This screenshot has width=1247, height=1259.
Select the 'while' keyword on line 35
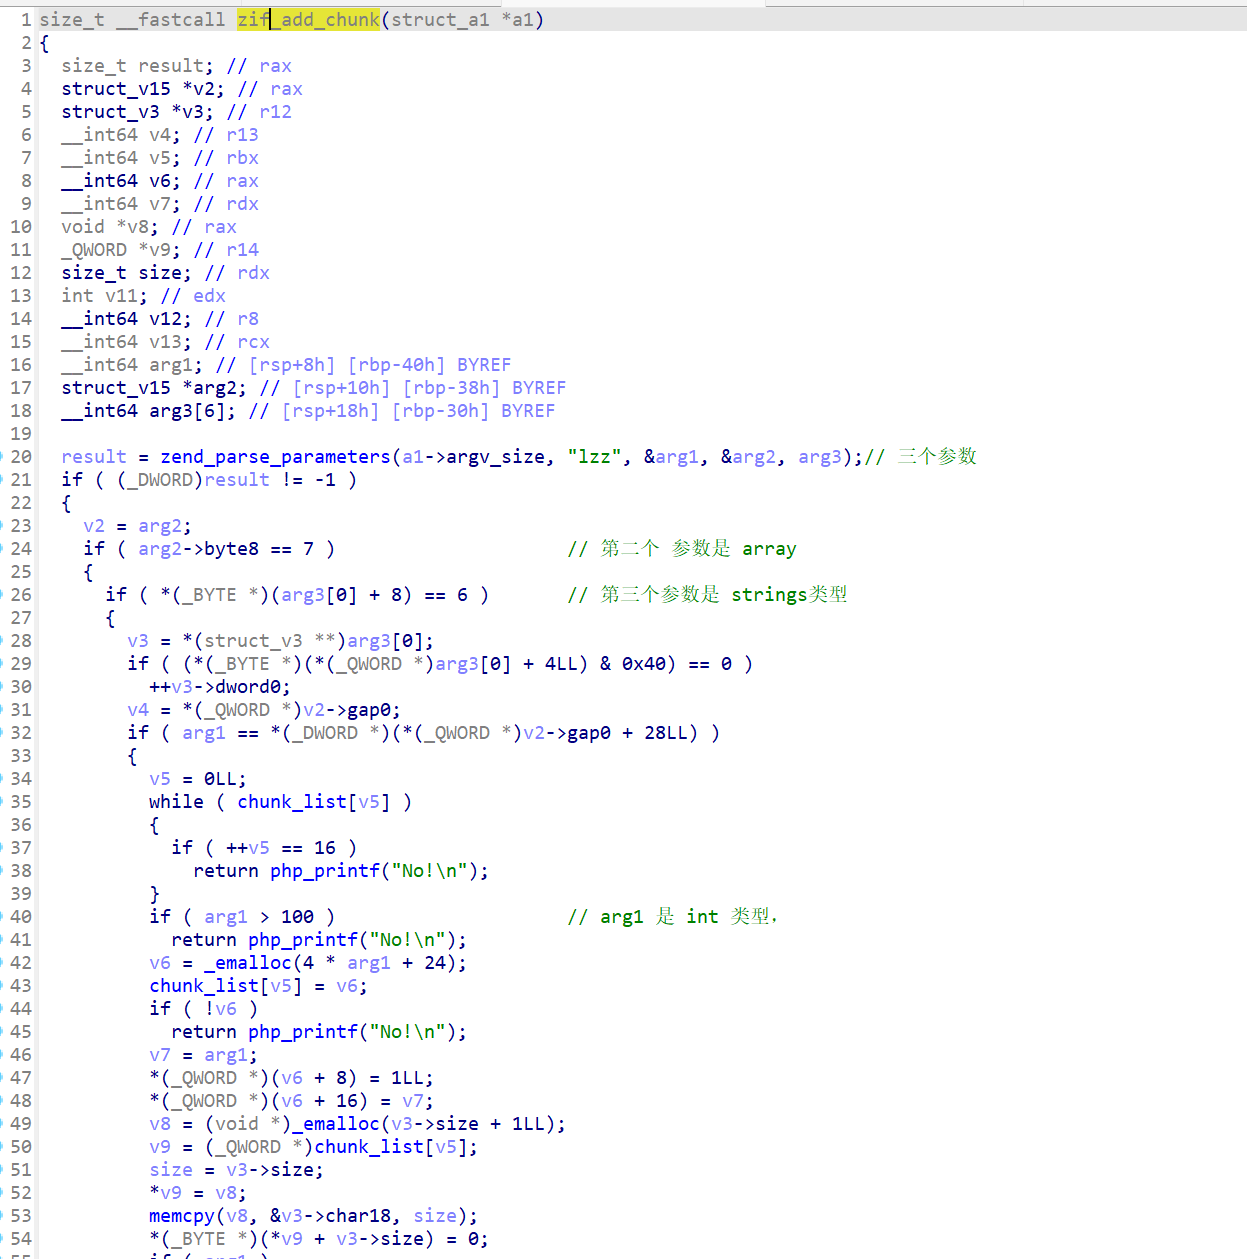pos(176,801)
